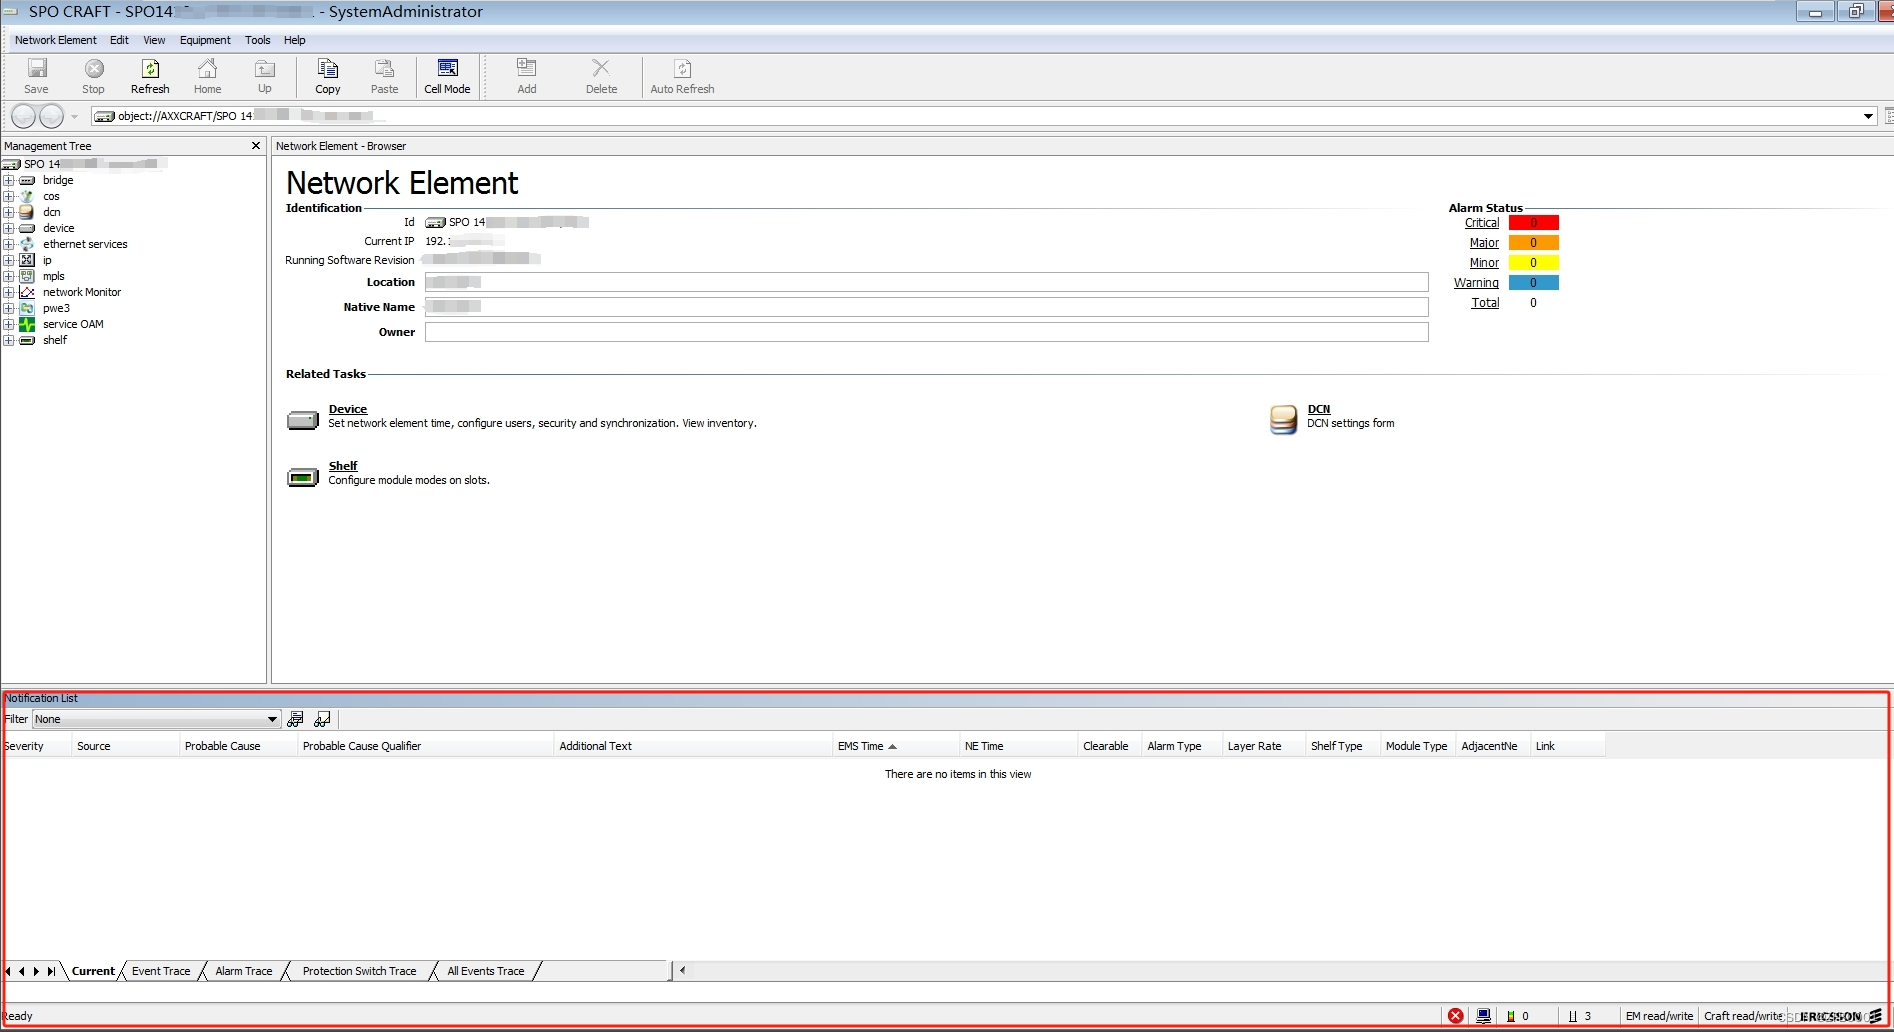The image size is (1894, 1032).
Task: Expand the bridge tree node
Action: [8, 181]
